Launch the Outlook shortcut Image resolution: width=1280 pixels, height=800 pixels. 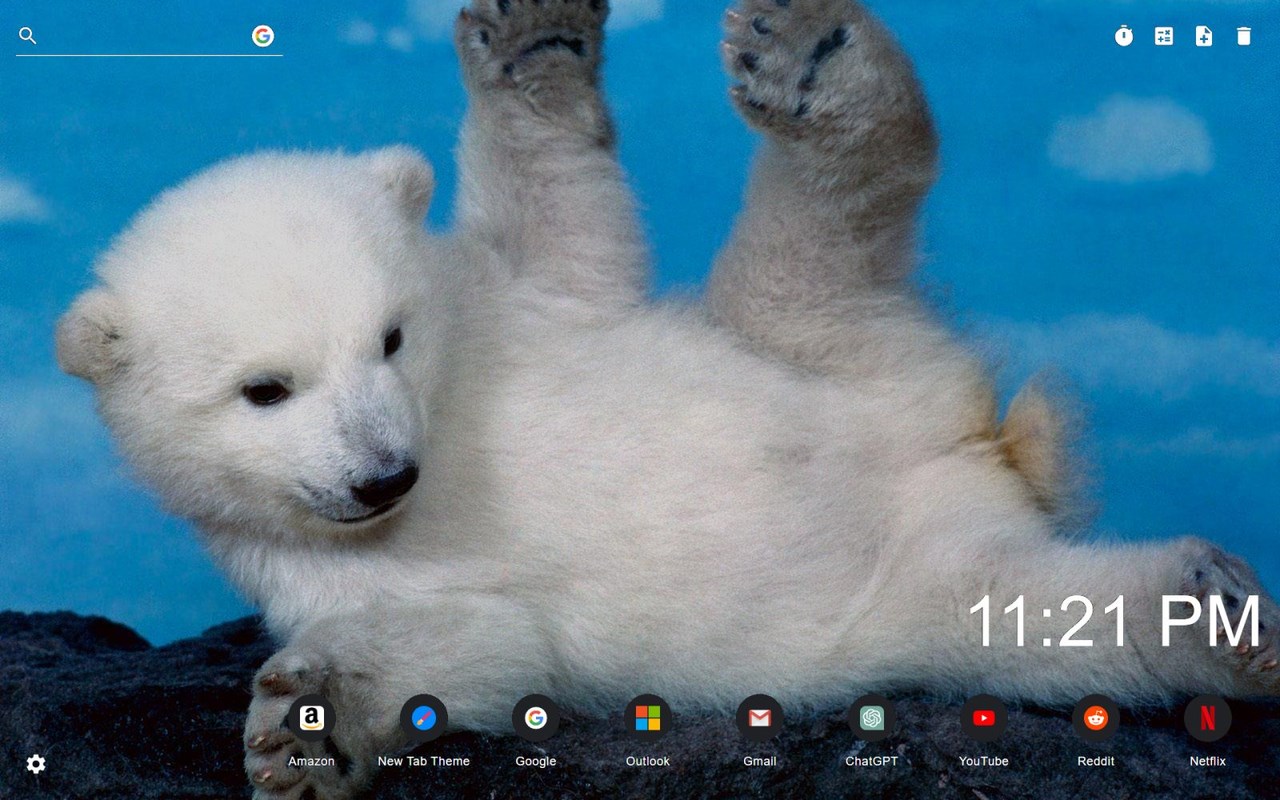pyautogui.click(x=648, y=718)
